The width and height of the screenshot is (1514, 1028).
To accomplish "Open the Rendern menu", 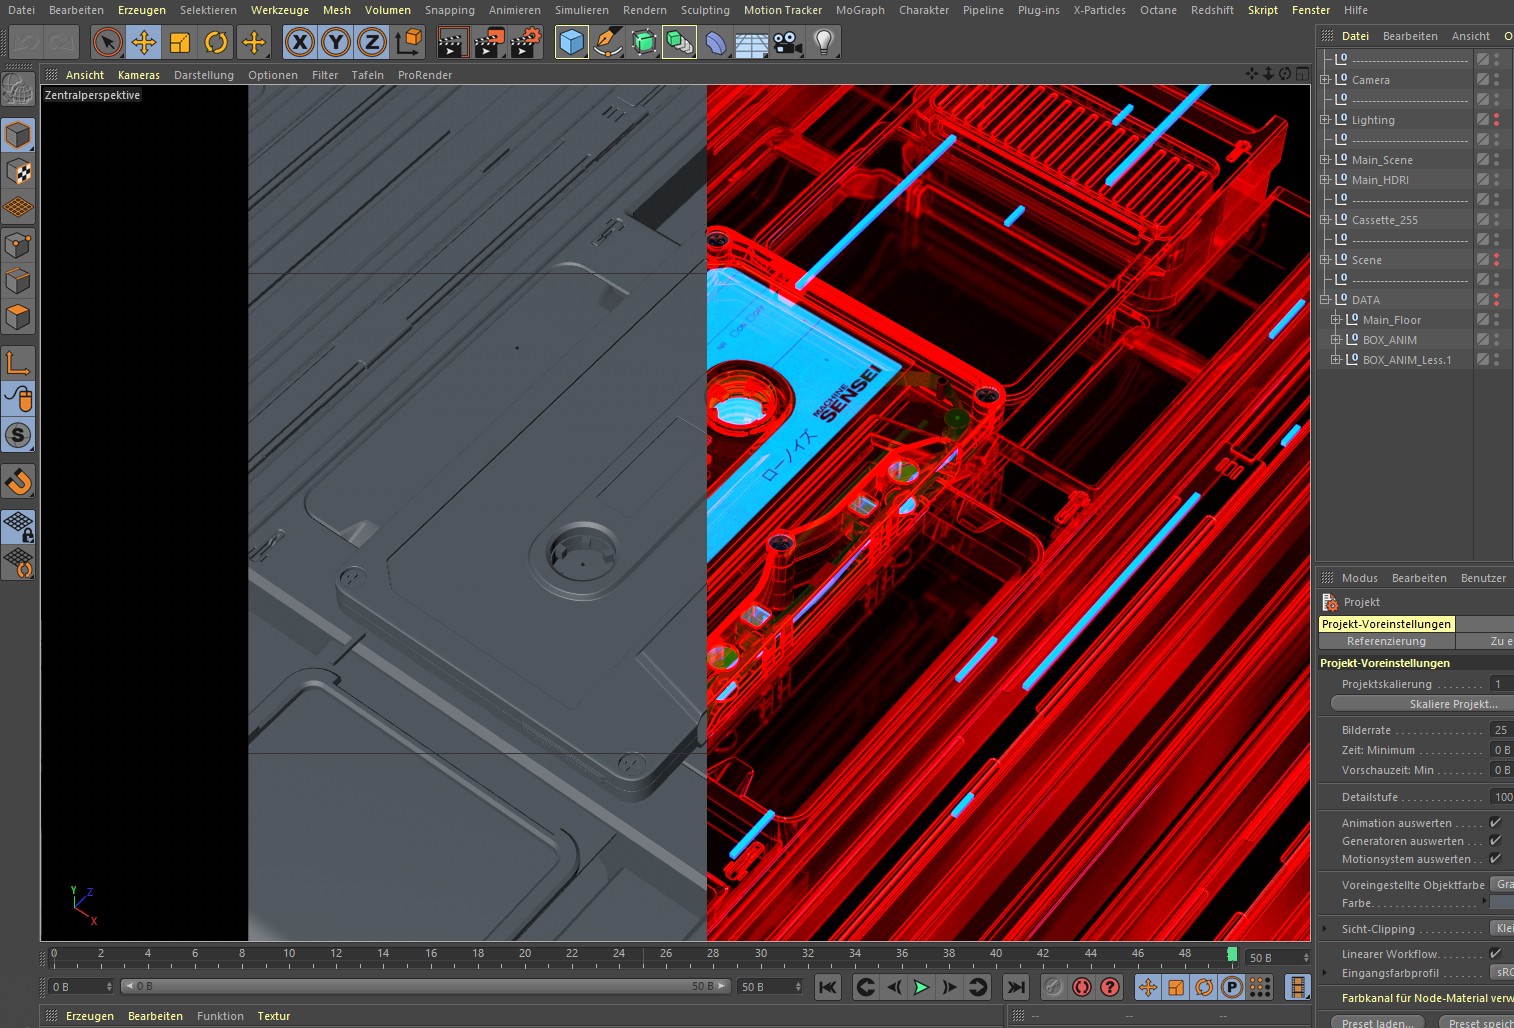I will [644, 10].
